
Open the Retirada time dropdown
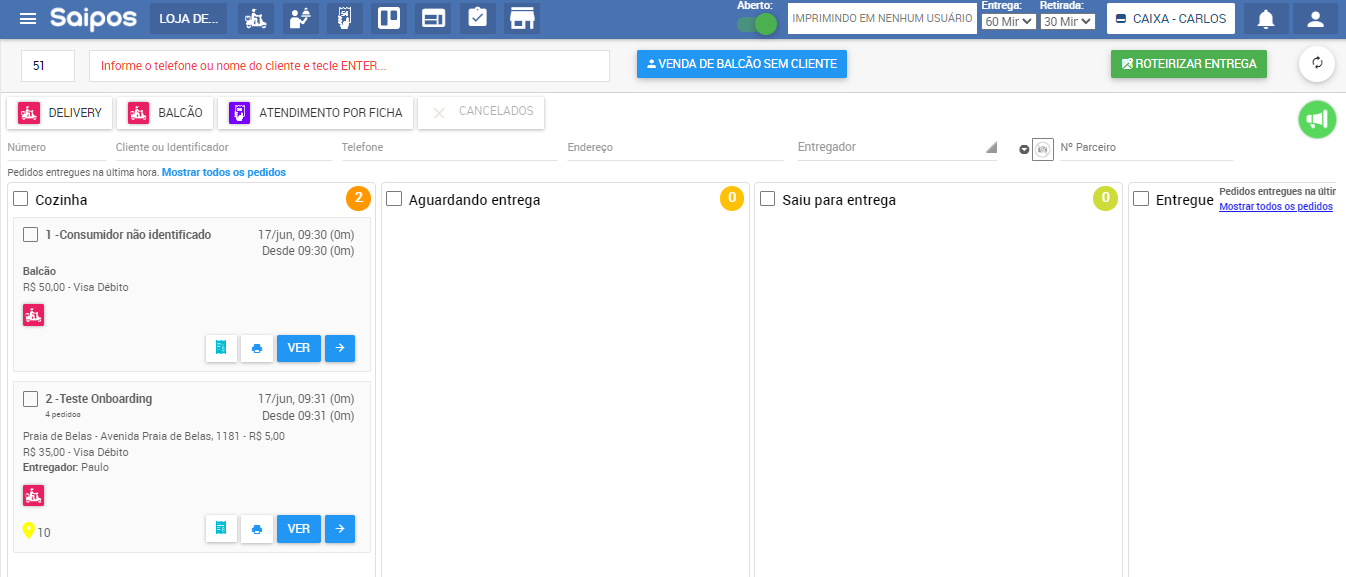point(1067,21)
